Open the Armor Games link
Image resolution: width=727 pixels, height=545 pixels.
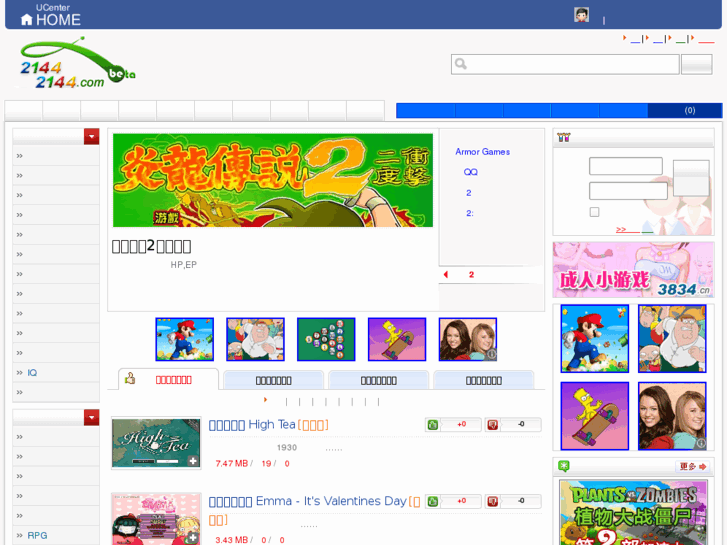(x=482, y=152)
